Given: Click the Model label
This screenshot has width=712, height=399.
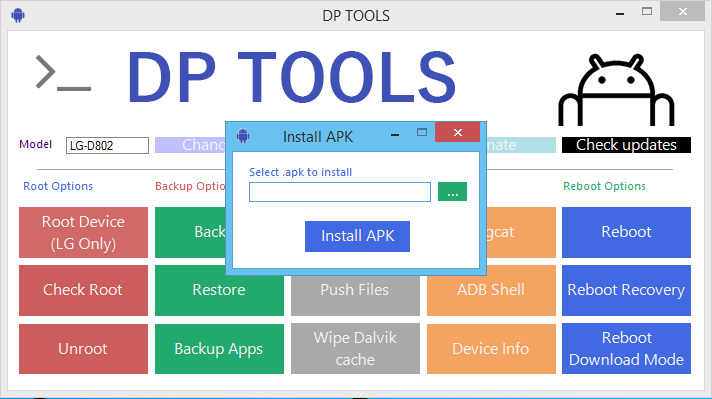Looking at the screenshot, I should coord(35,144).
